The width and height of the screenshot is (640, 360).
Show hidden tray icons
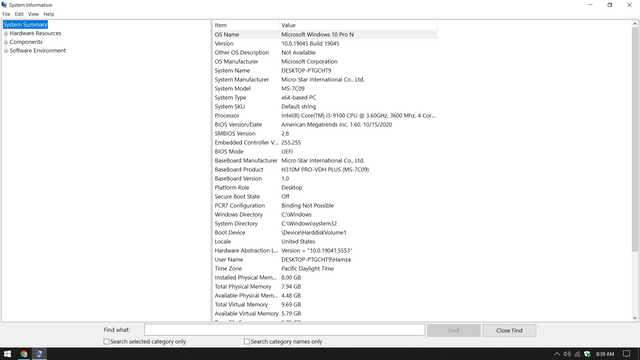[557, 354]
